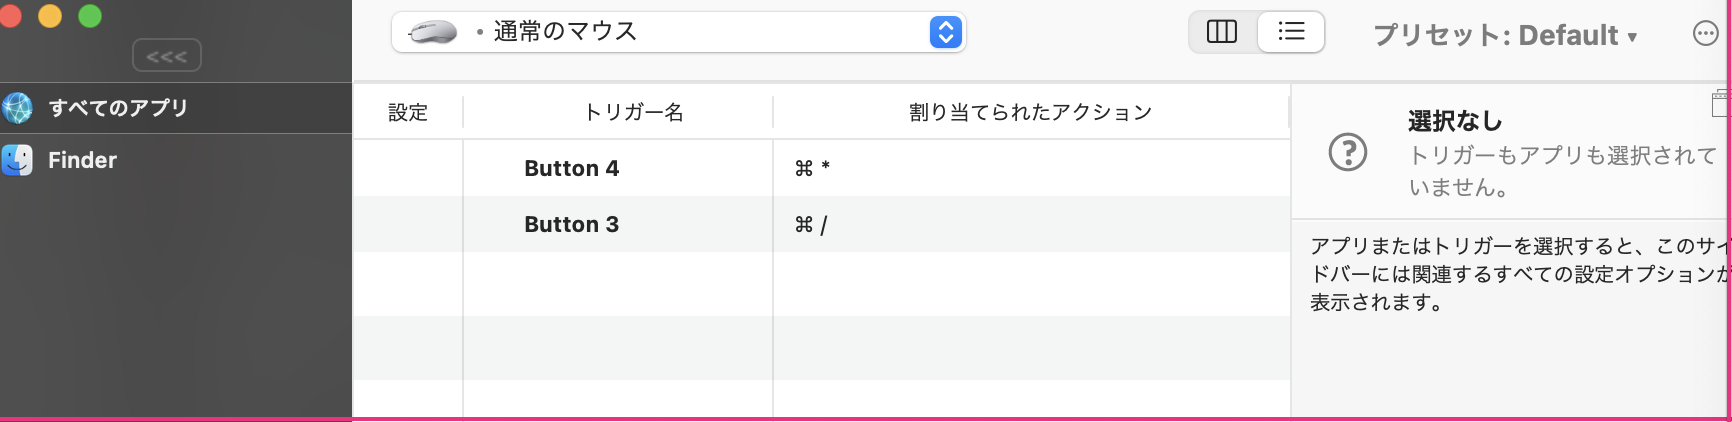
Task: Click the mouse device icon in selector
Action: [433, 33]
